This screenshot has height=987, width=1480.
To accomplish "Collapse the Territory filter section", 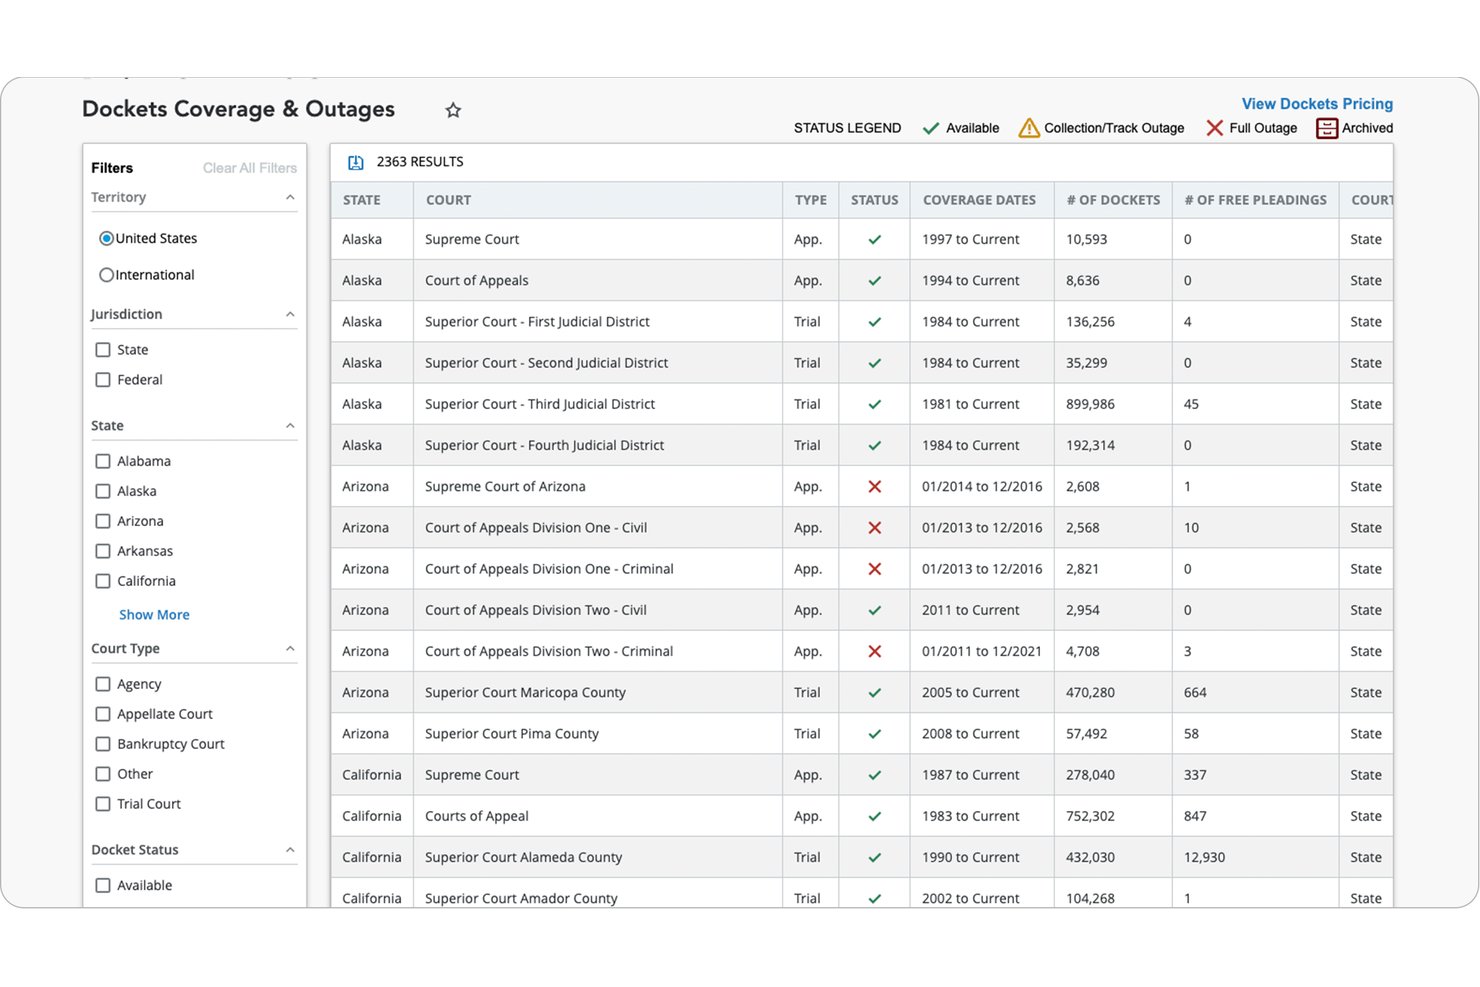I will pos(290,197).
